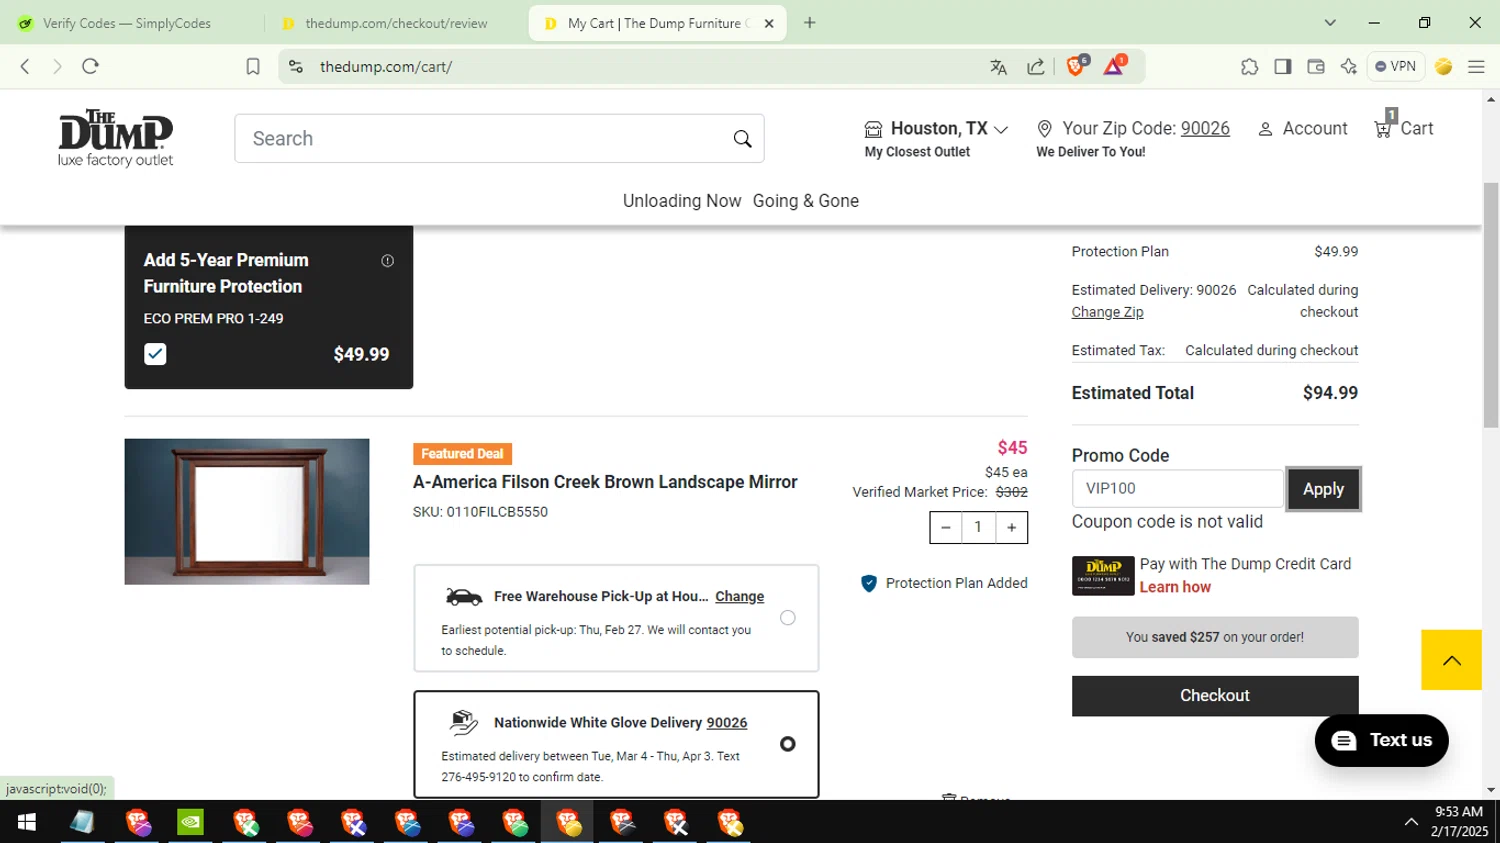Switch to thedump.com checkout review tab

click(396, 23)
